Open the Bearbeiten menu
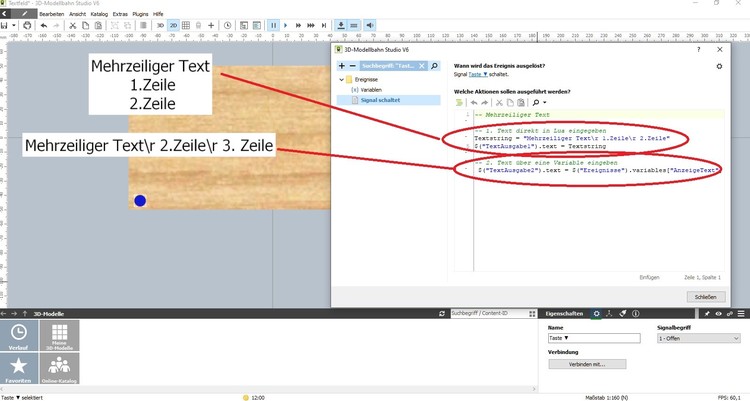750x401 pixels. (x=52, y=14)
